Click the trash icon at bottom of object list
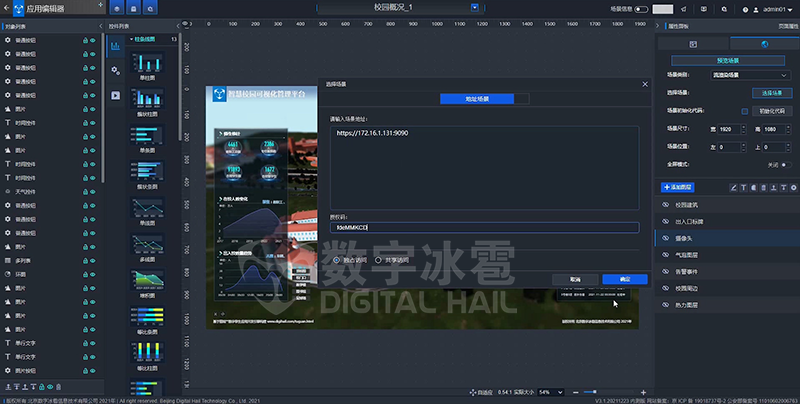The height and width of the screenshot is (404, 800). coord(59,387)
